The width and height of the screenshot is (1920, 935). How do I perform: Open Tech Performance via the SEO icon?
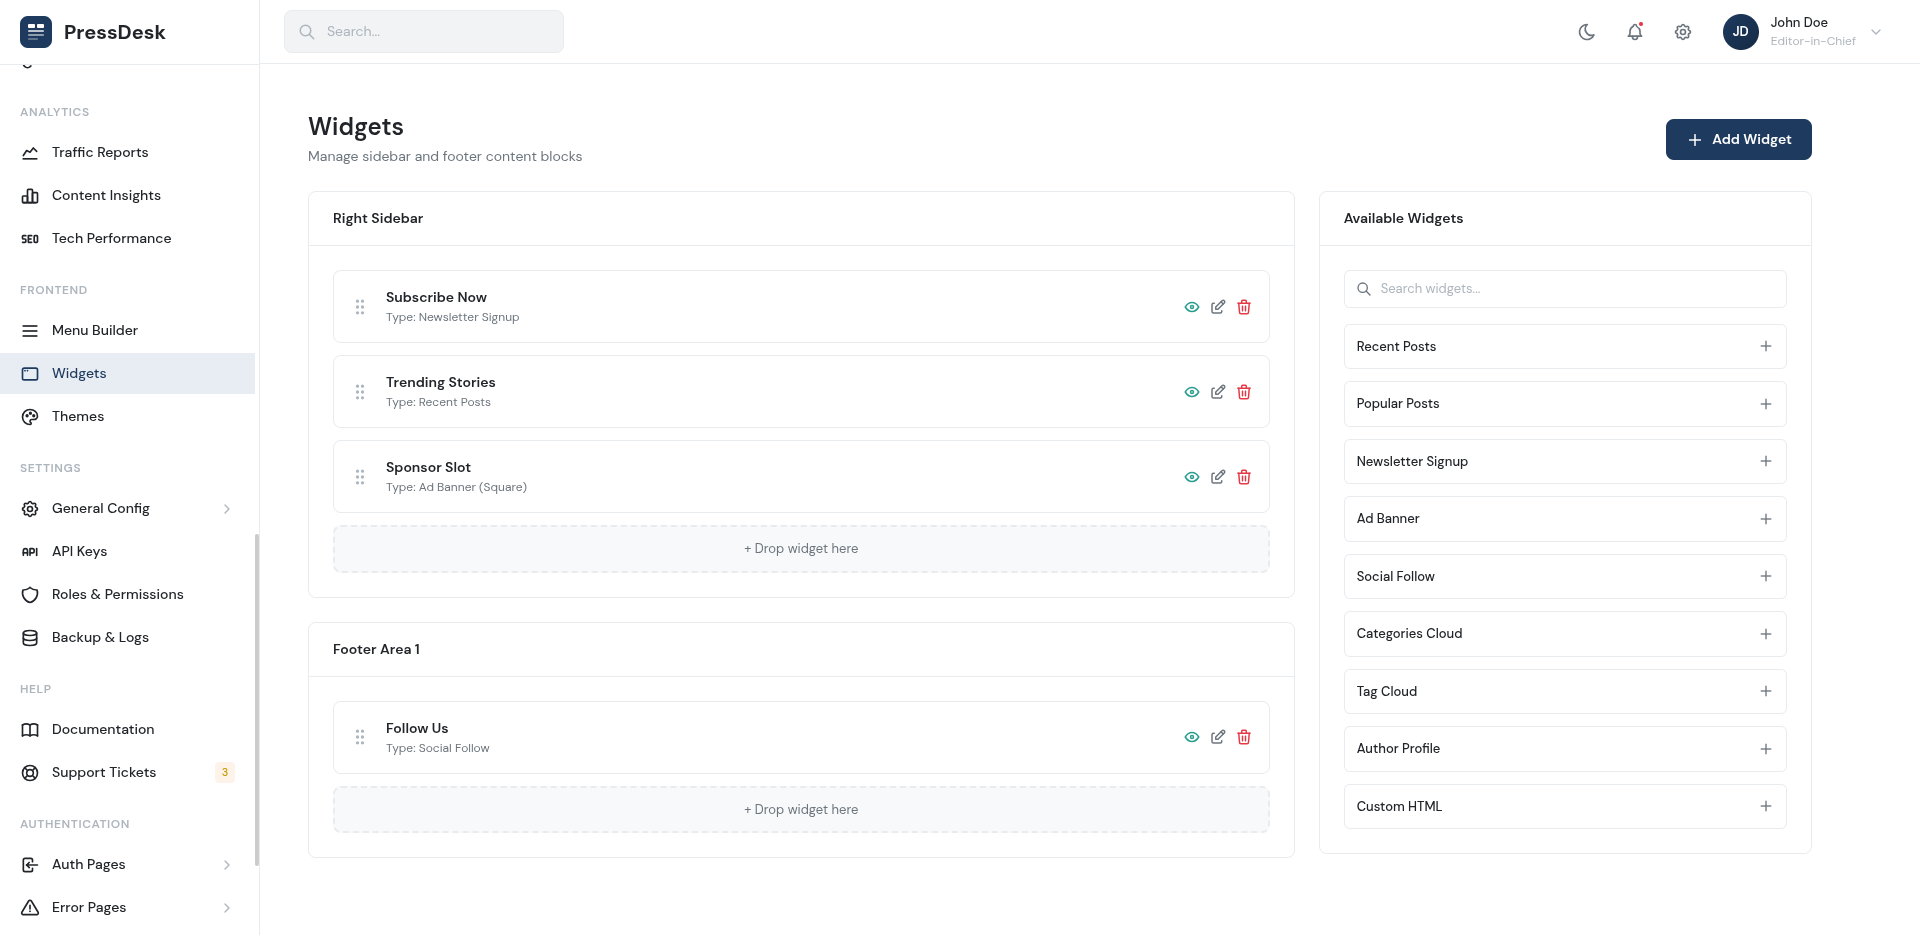click(30, 238)
